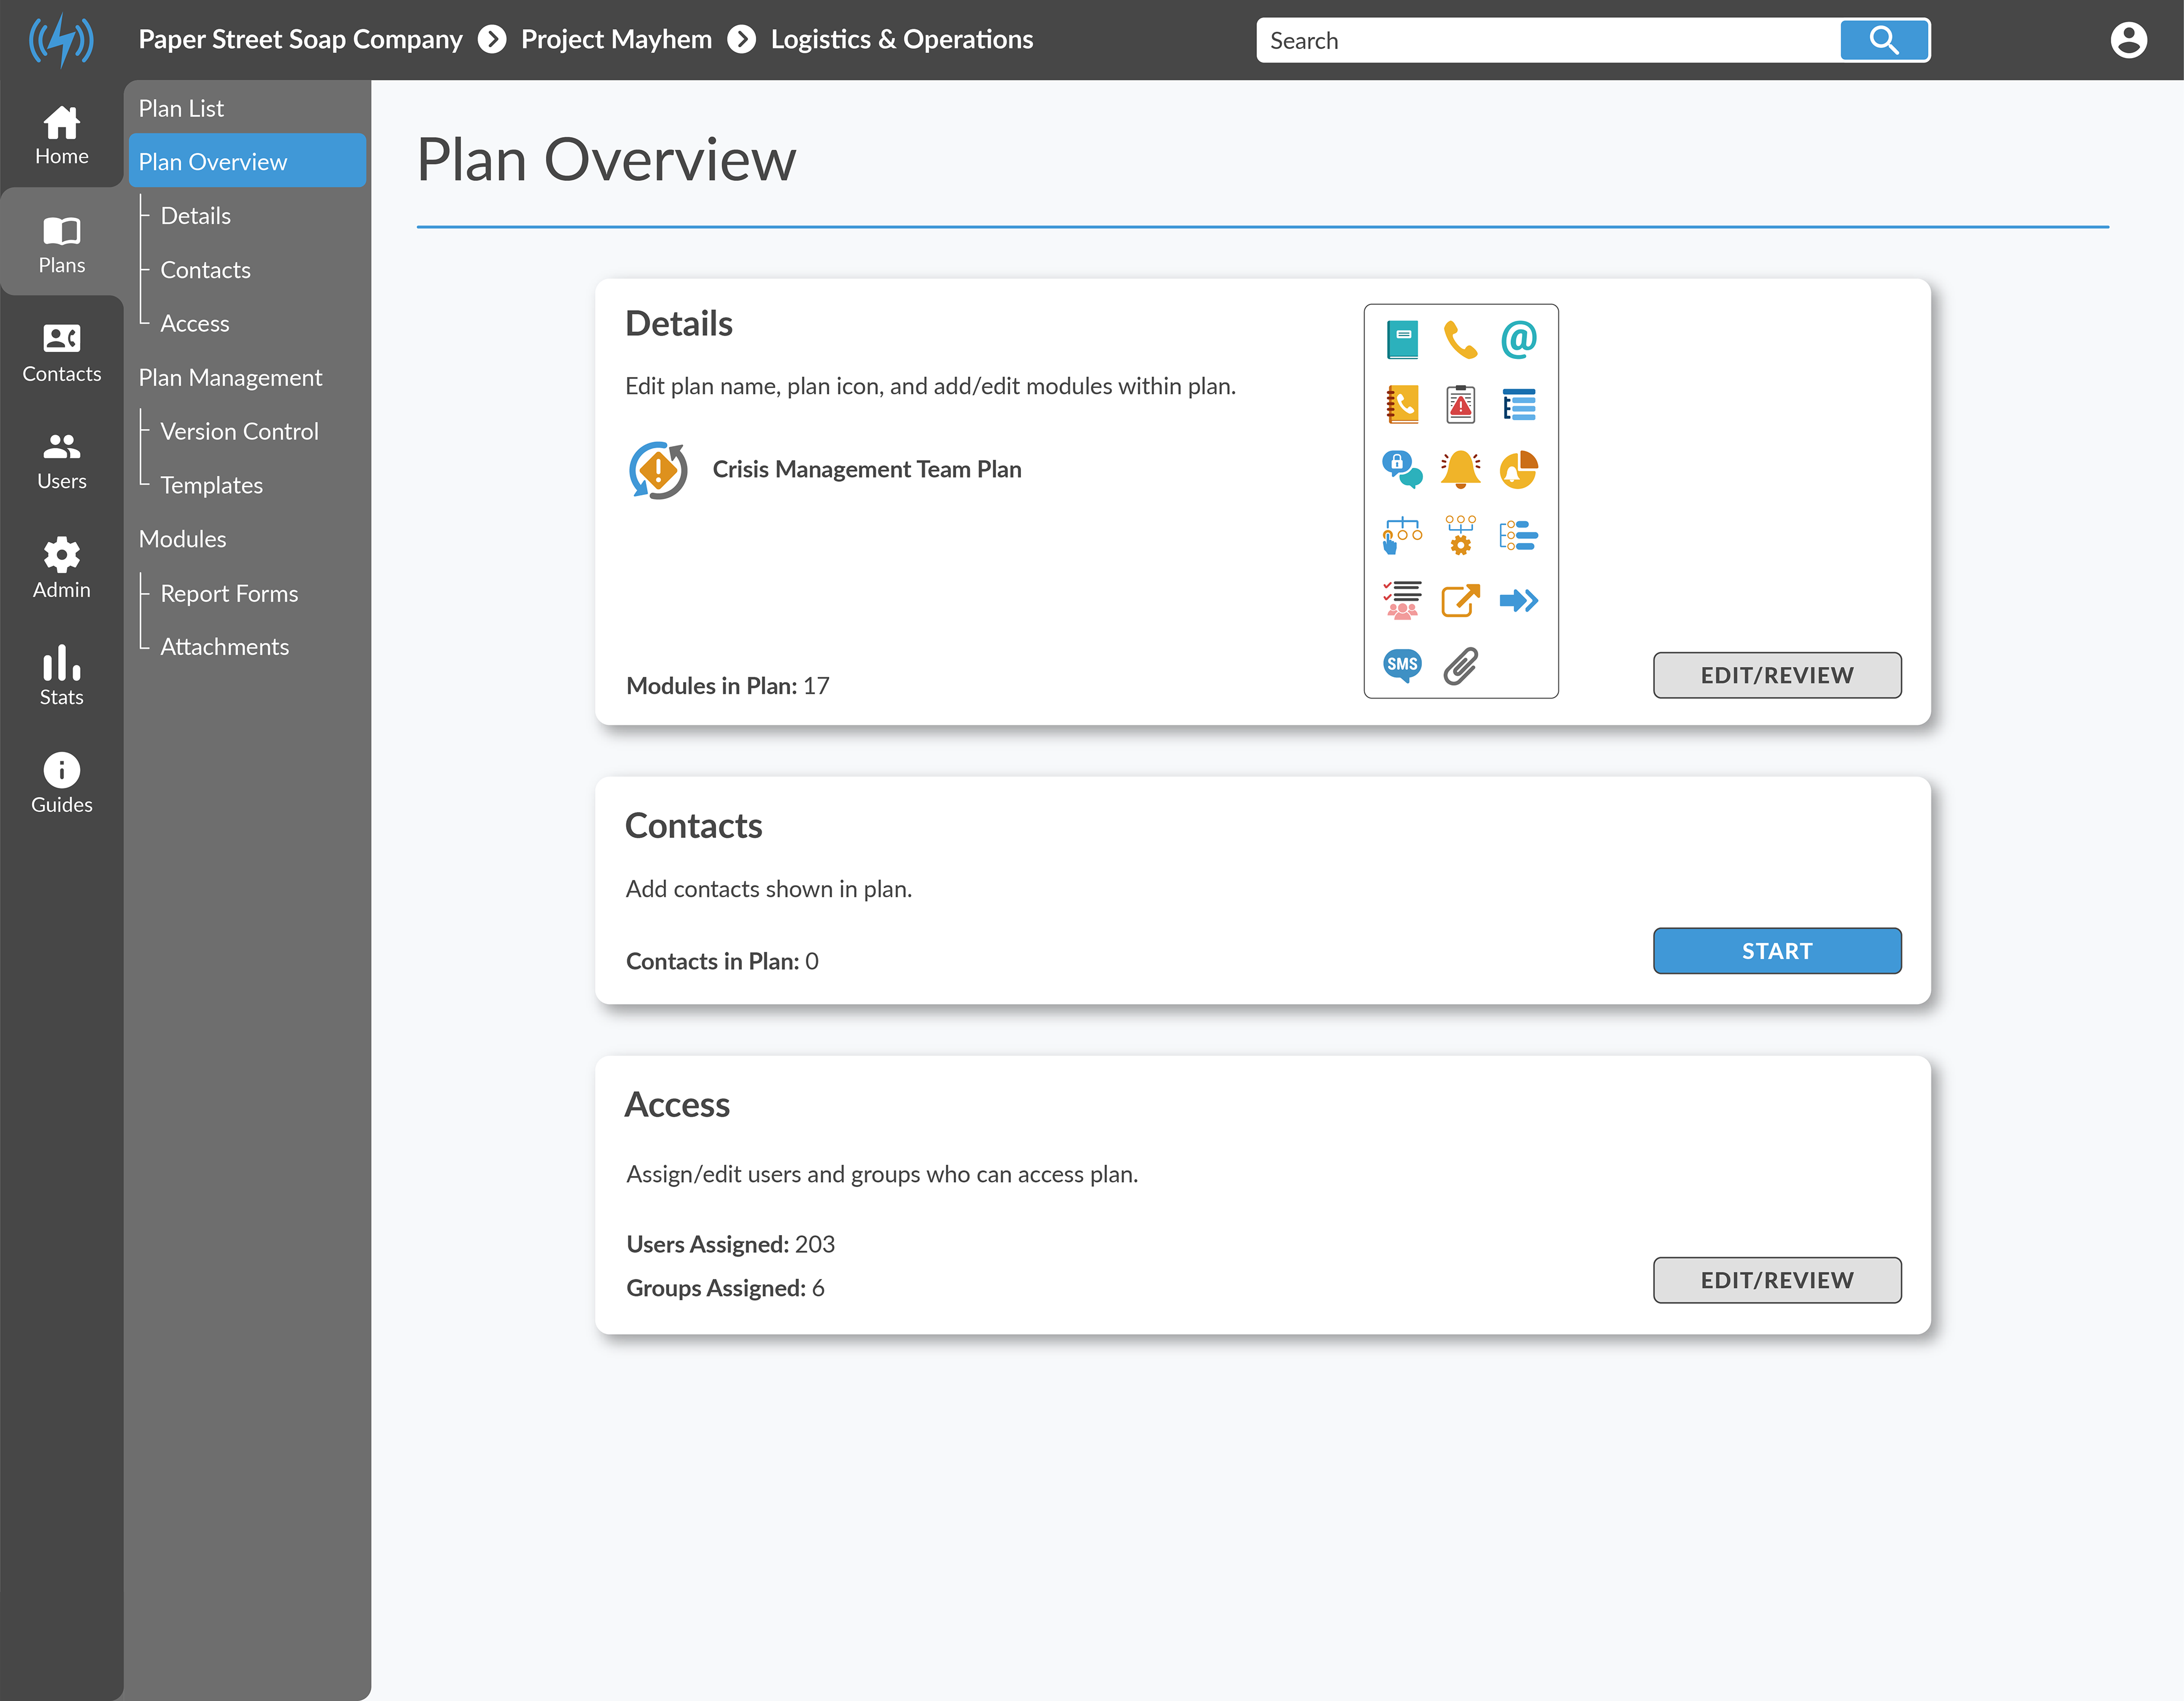Viewport: 2184px width, 1701px height.
Task: Click EDIT/REVIEW in Details card
Action: click(x=1776, y=675)
